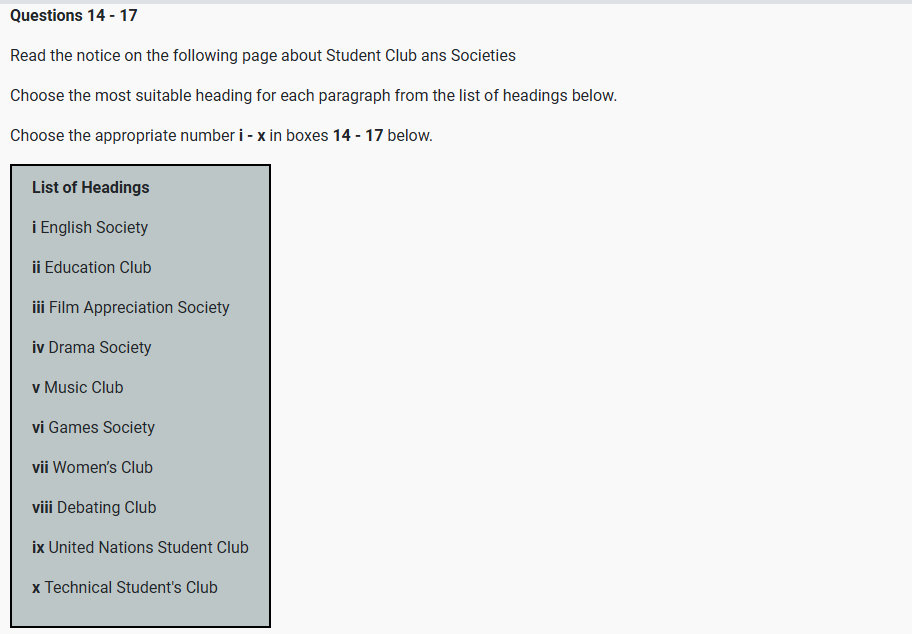Click the roman numeral 'iii' before Film Appreciation
The image size is (912, 634).
pyautogui.click(x=38, y=307)
